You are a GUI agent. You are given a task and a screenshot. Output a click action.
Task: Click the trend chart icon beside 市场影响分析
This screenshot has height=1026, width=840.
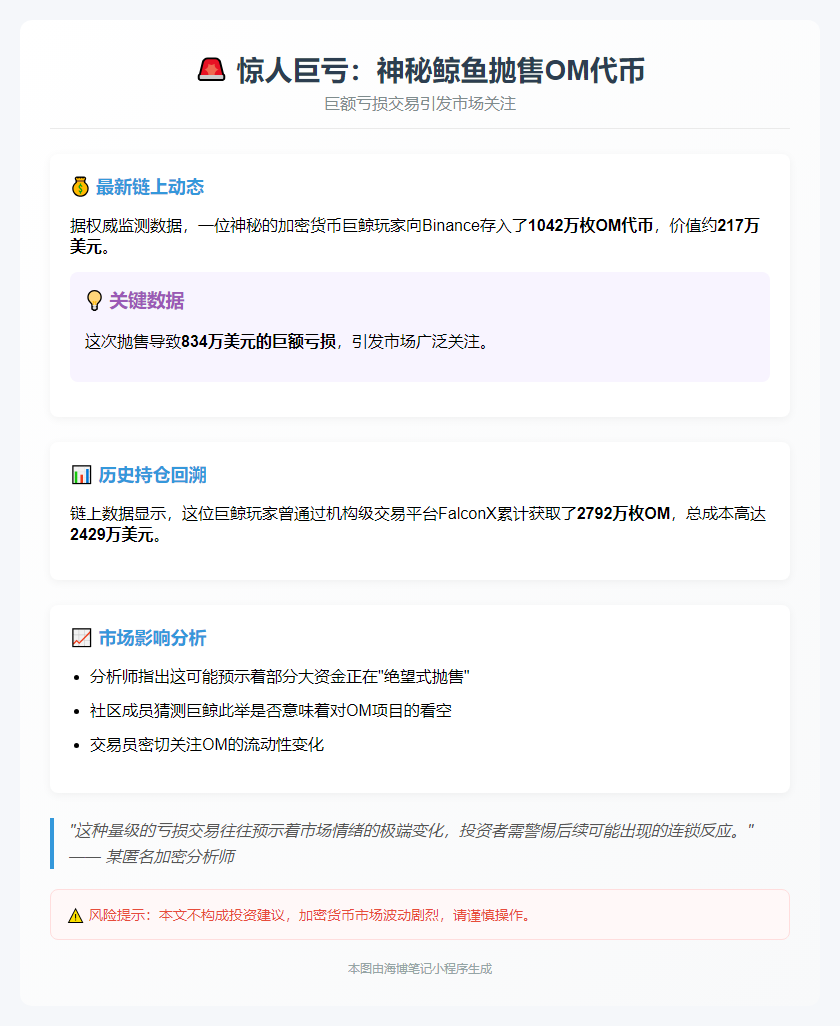point(81,638)
